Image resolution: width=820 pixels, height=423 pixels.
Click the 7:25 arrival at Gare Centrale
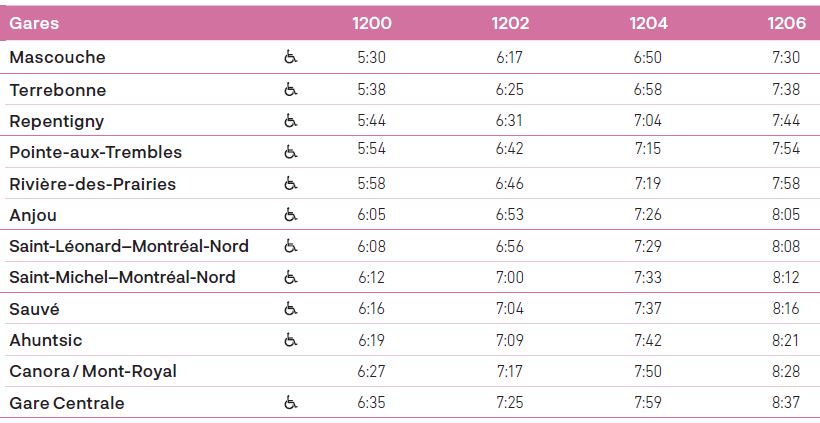click(509, 403)
